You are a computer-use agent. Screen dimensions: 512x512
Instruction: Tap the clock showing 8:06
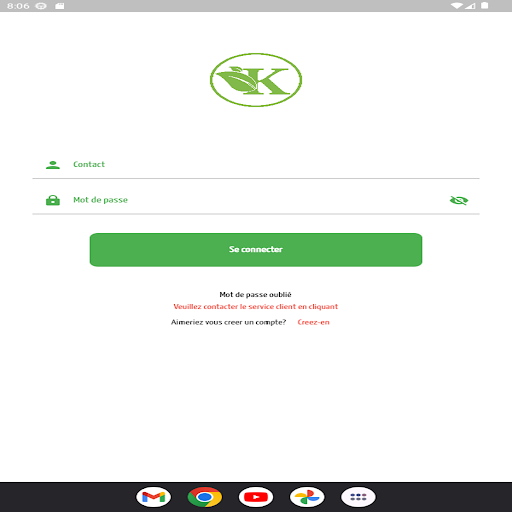pyautogui.click(x=18, y=6)
